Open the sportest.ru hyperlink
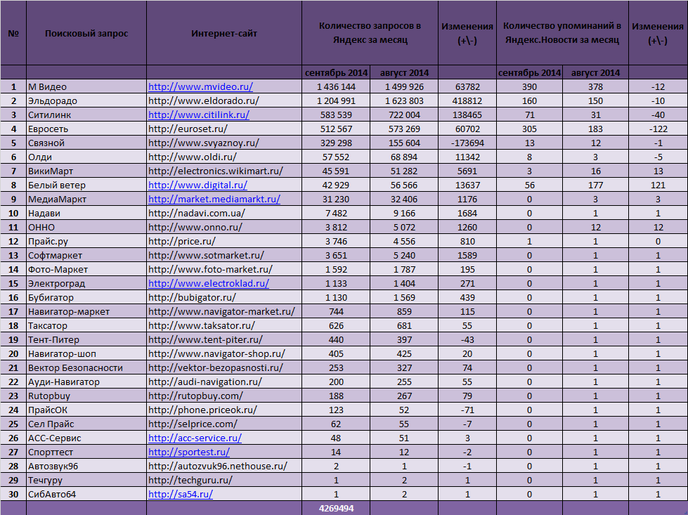The height and width of the screenshot is (515, 688). click(x=189, y=452)
